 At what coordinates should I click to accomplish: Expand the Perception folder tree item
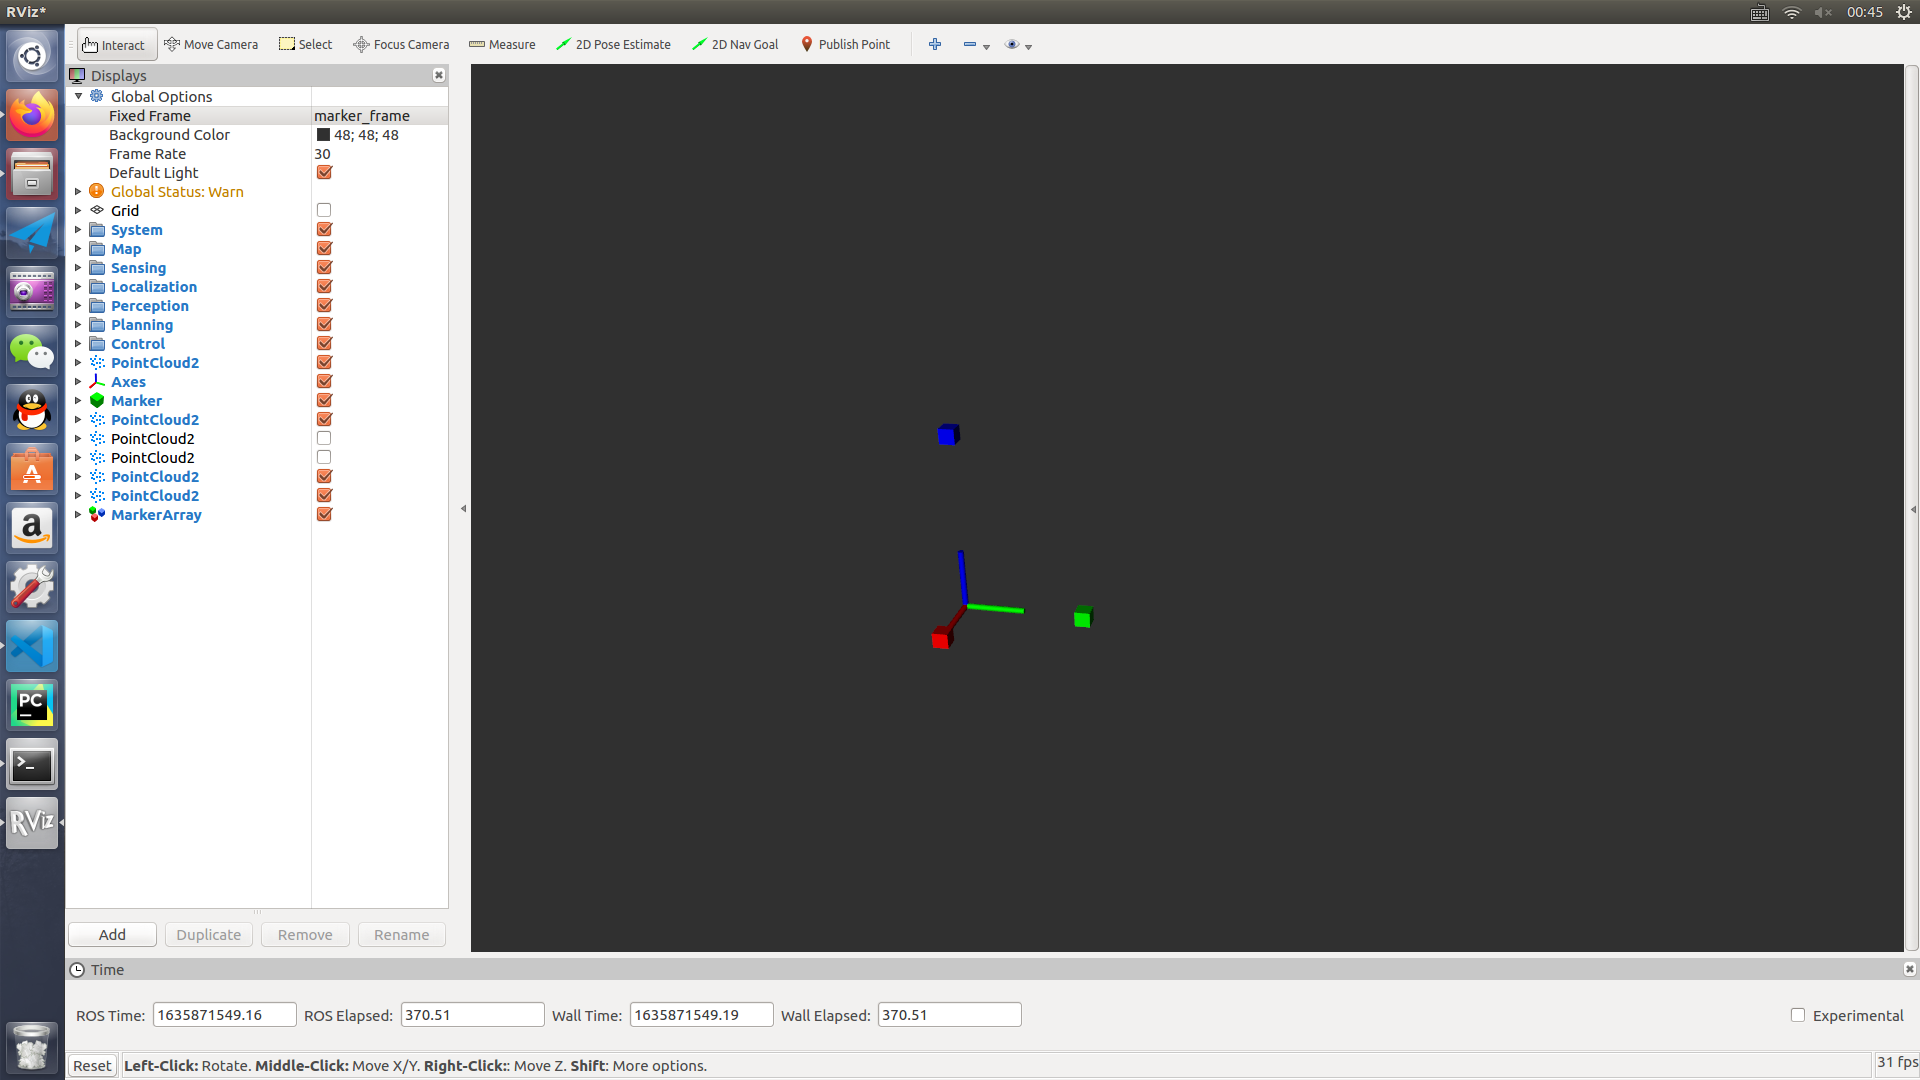point(78,305)
